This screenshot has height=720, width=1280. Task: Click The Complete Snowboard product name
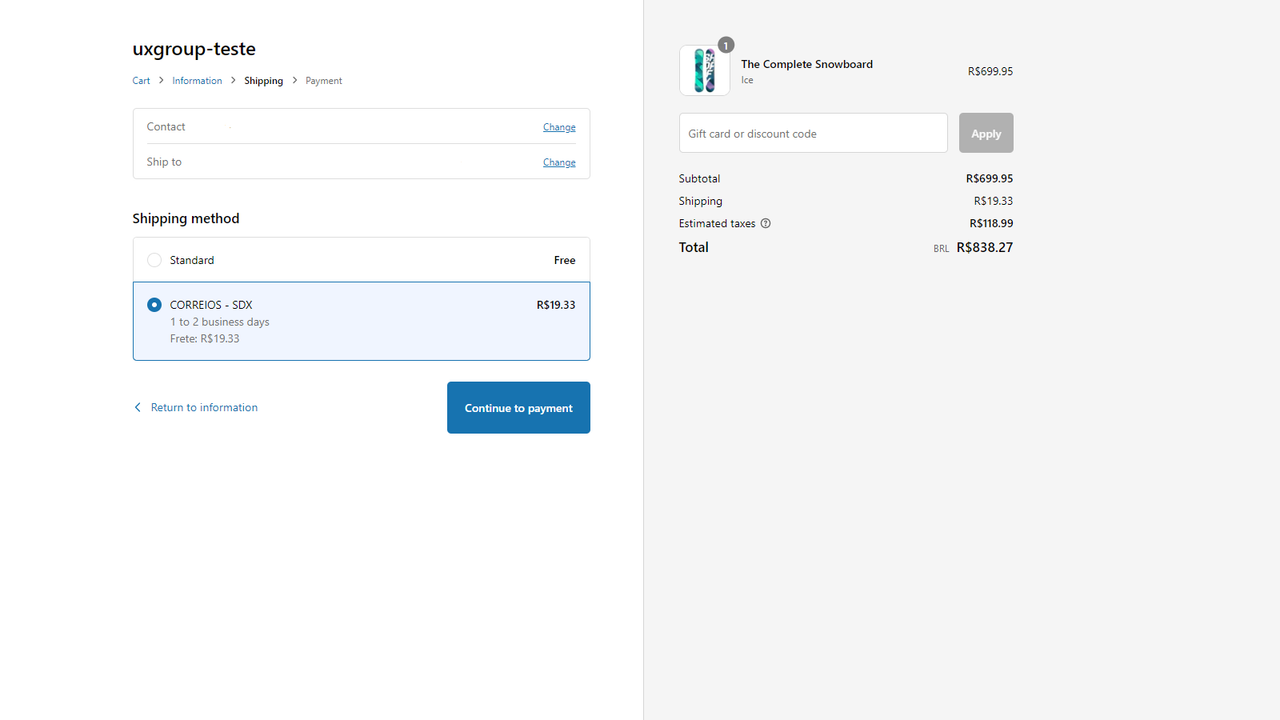click(x=807, y=64)
